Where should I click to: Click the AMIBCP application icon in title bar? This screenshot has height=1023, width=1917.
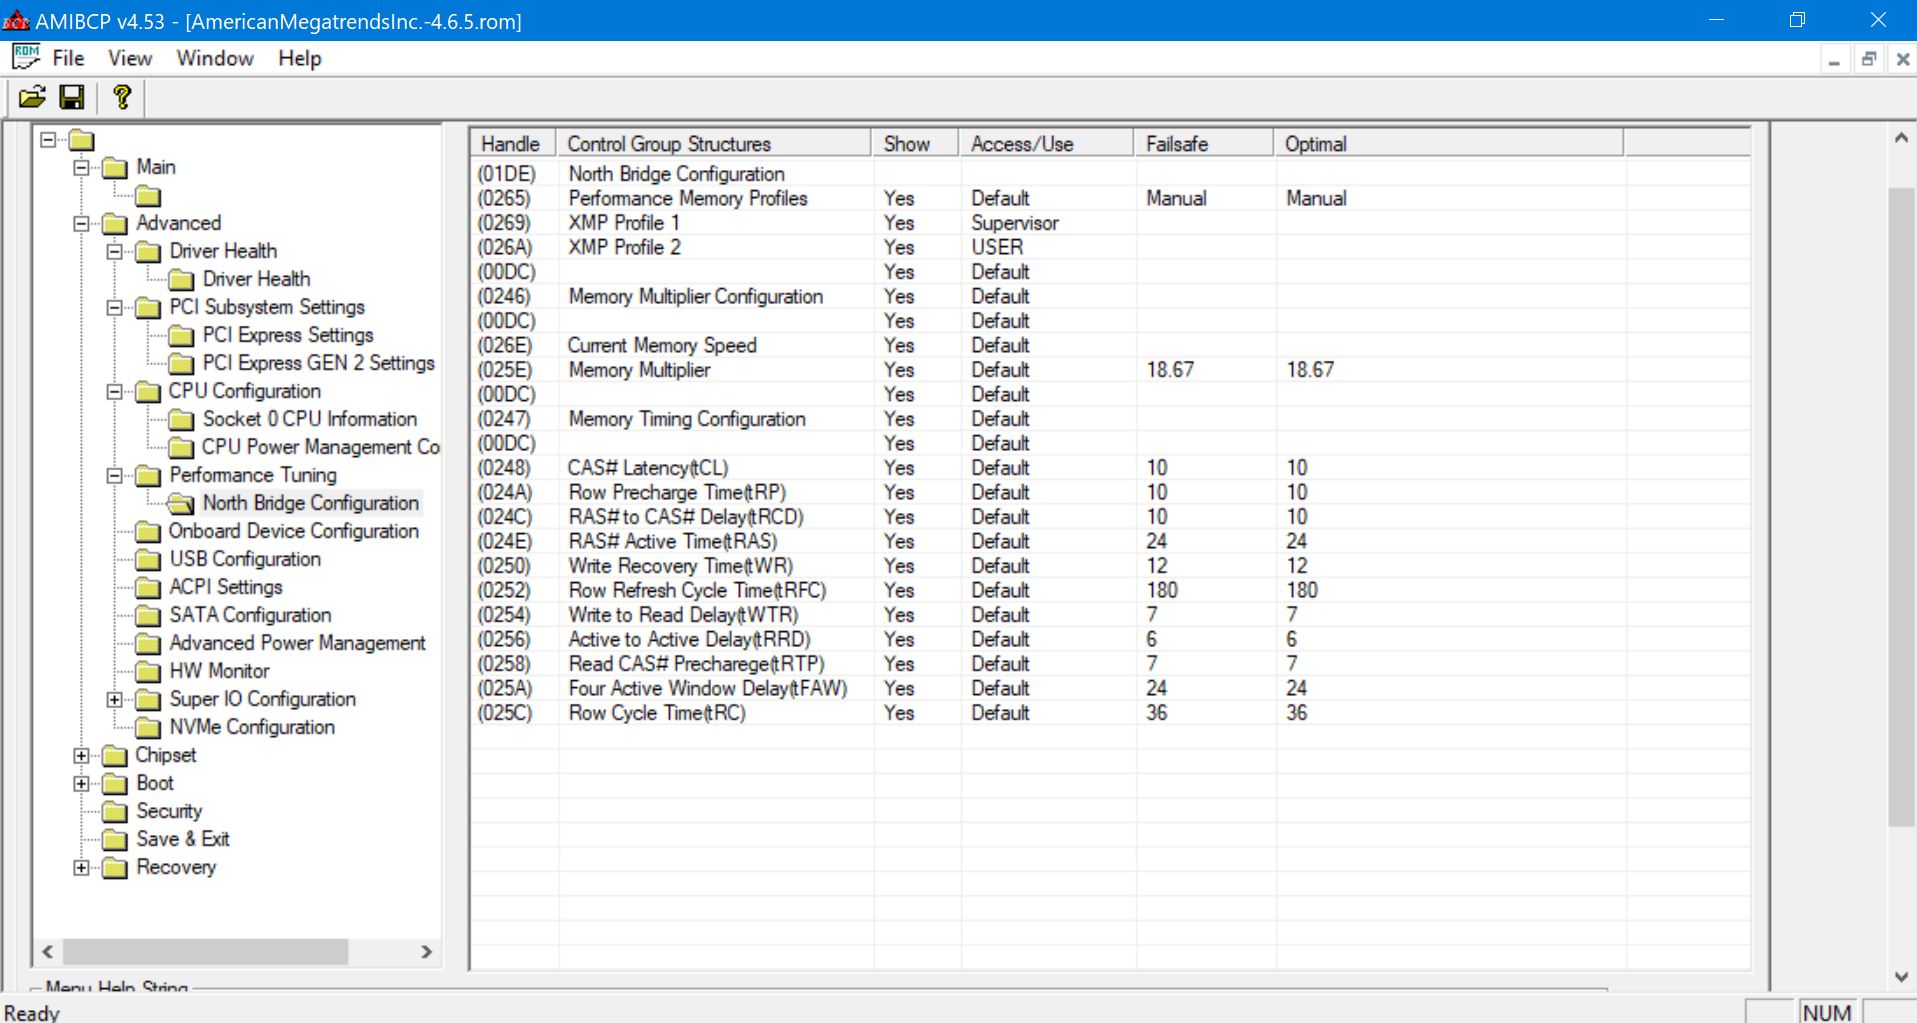click(16, 20)
